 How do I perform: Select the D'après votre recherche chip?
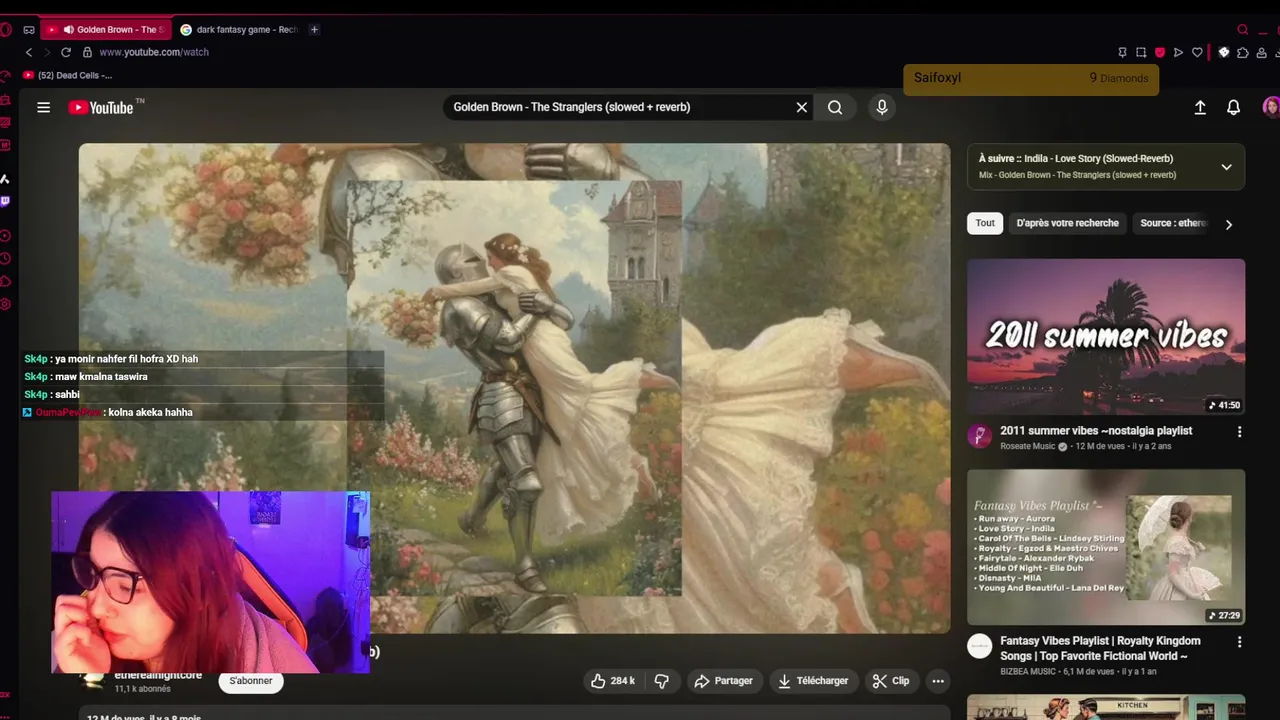(x=1067, y=223)
